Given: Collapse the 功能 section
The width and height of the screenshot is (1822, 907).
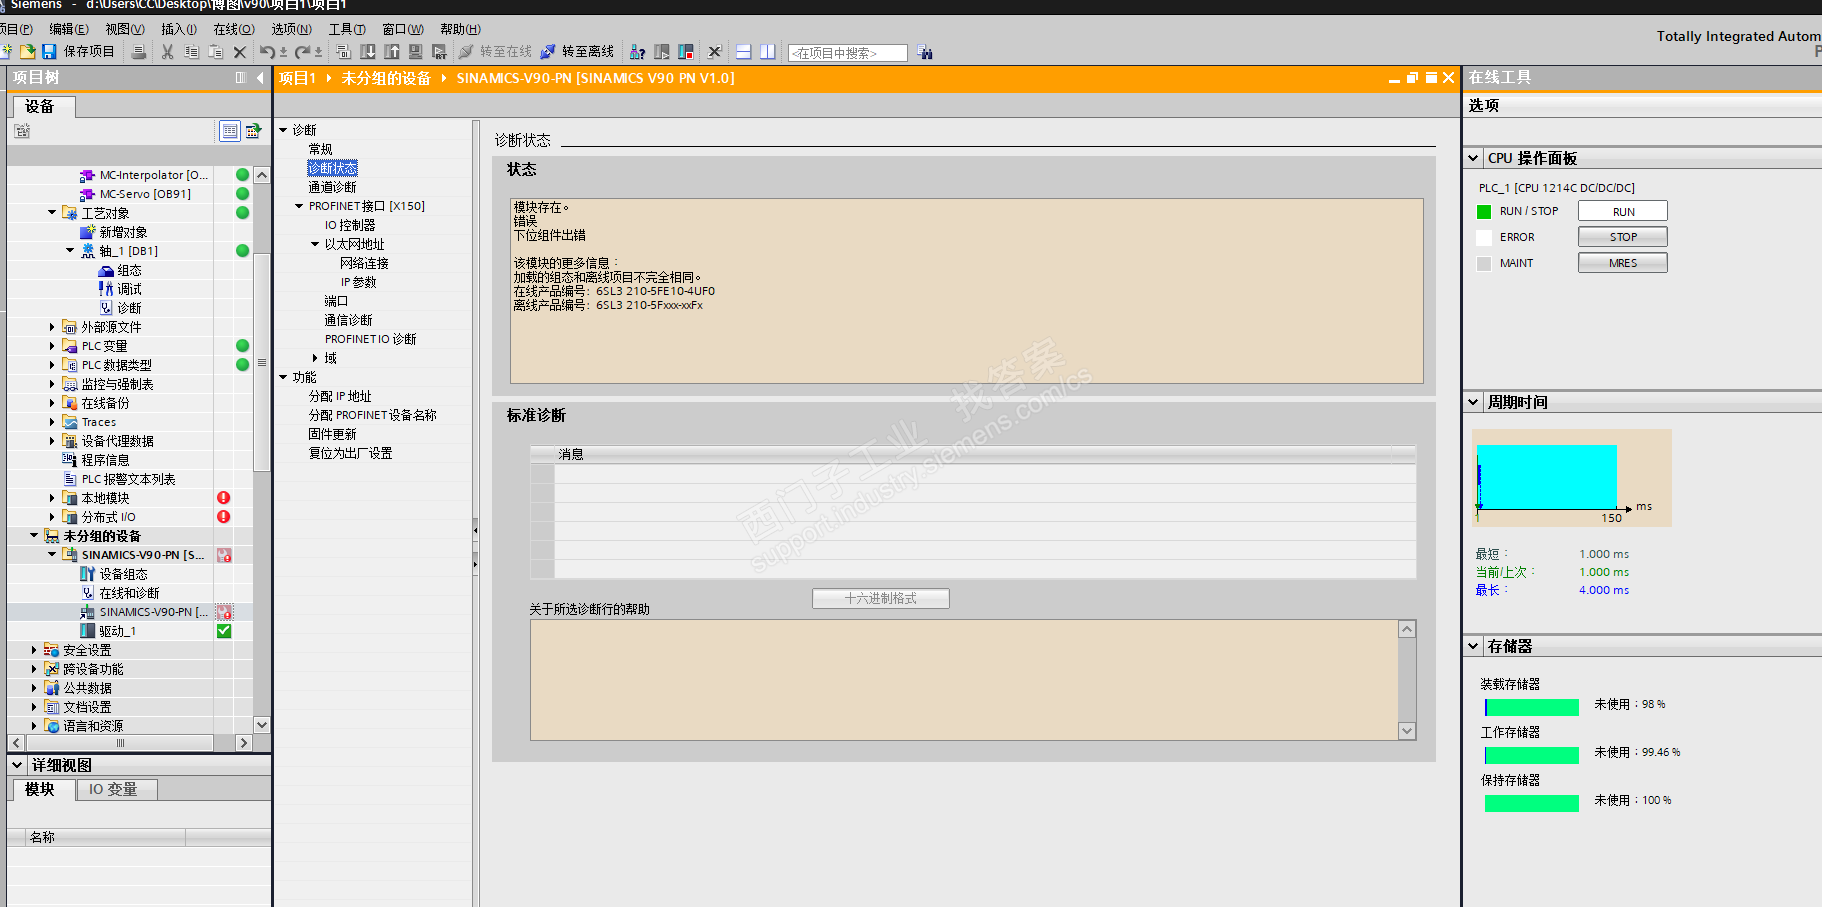Looking at the screenshot, I should pos(283,377).
